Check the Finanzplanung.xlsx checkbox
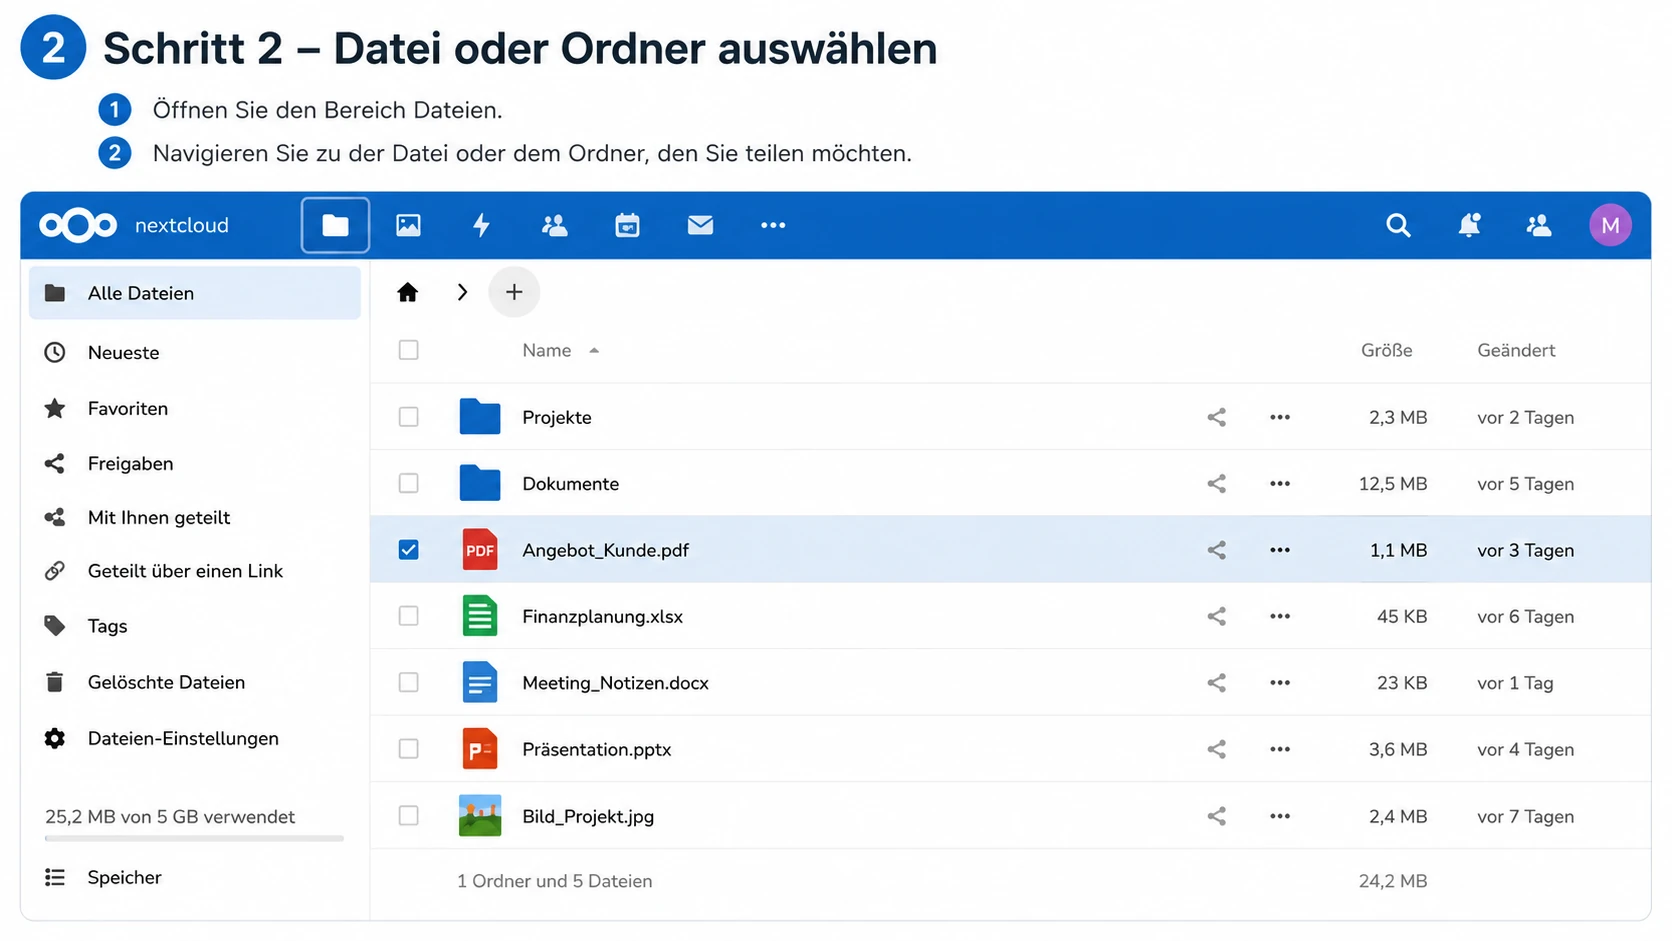 tap(408, 616)
